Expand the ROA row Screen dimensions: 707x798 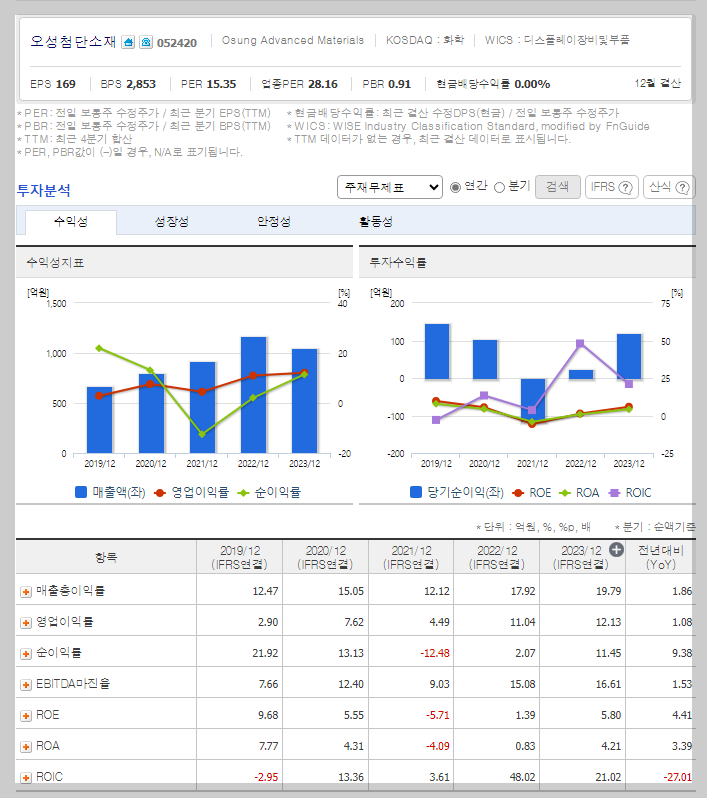coord(26,747)
